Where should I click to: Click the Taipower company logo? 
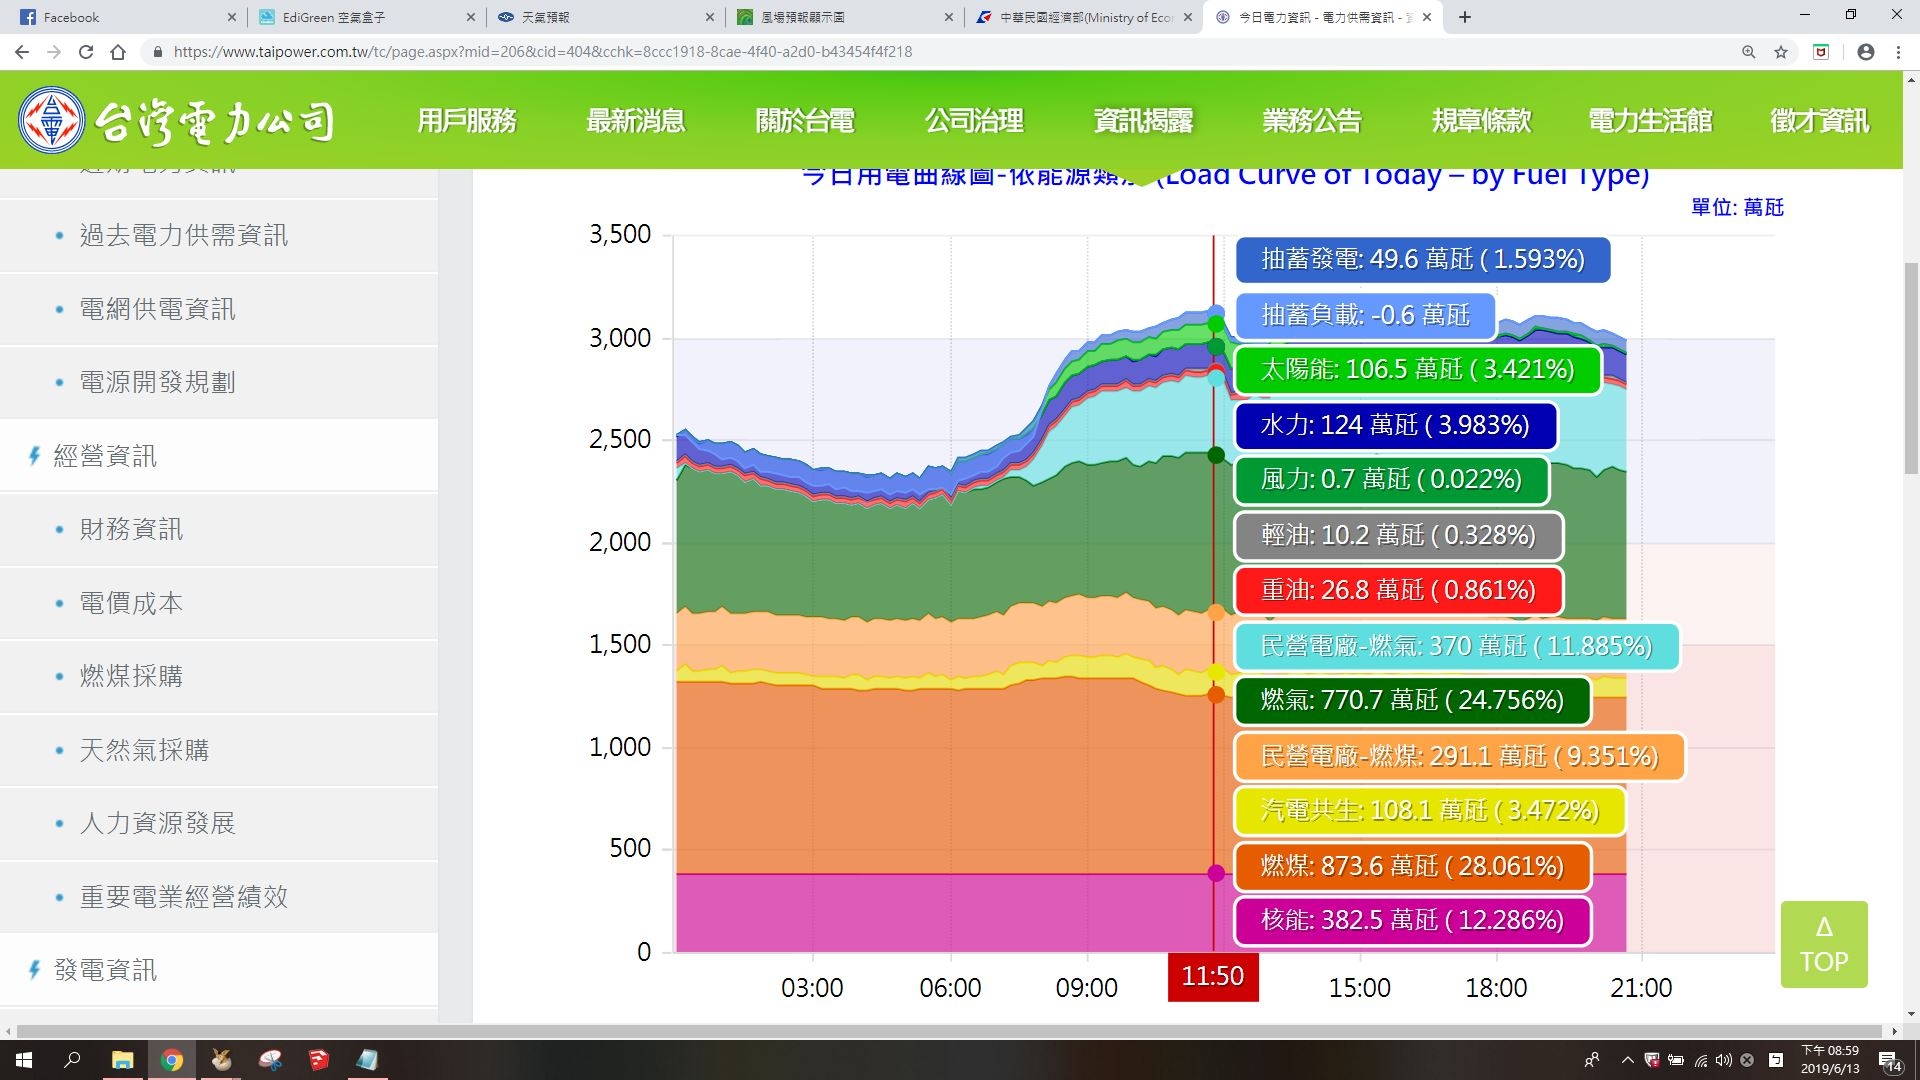176,120
